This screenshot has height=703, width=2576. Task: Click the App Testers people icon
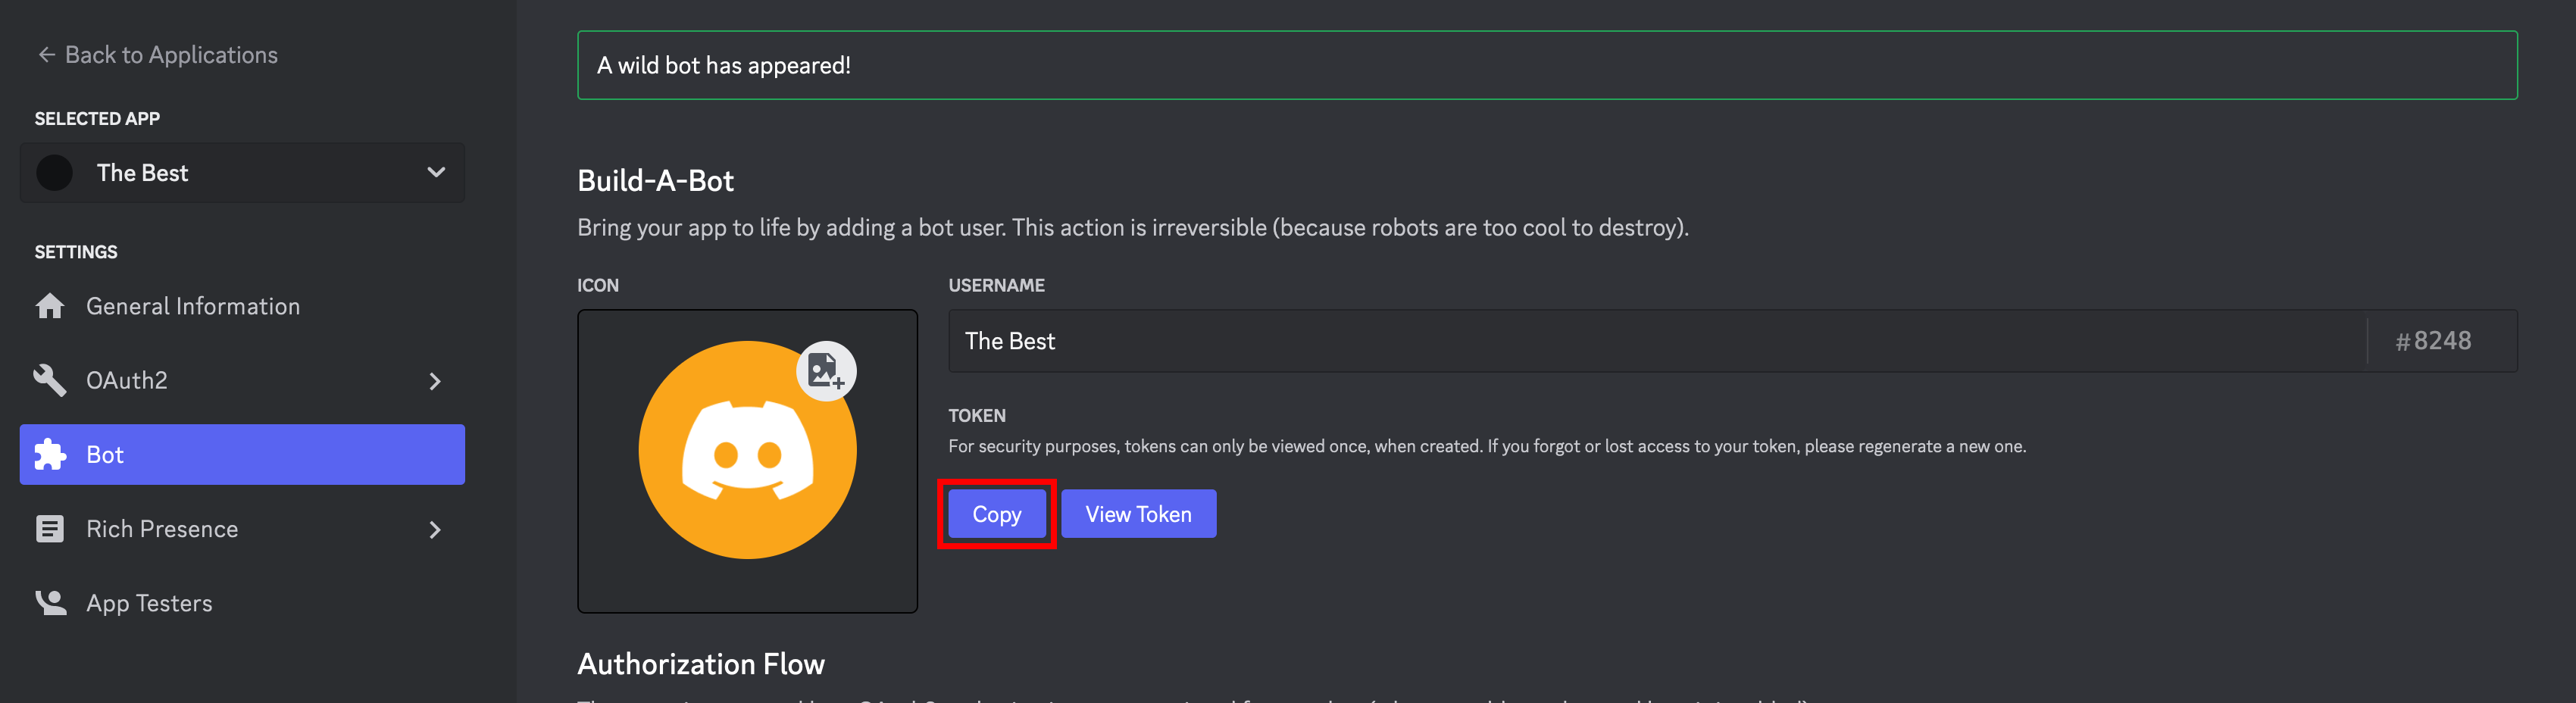coord(50,603)
